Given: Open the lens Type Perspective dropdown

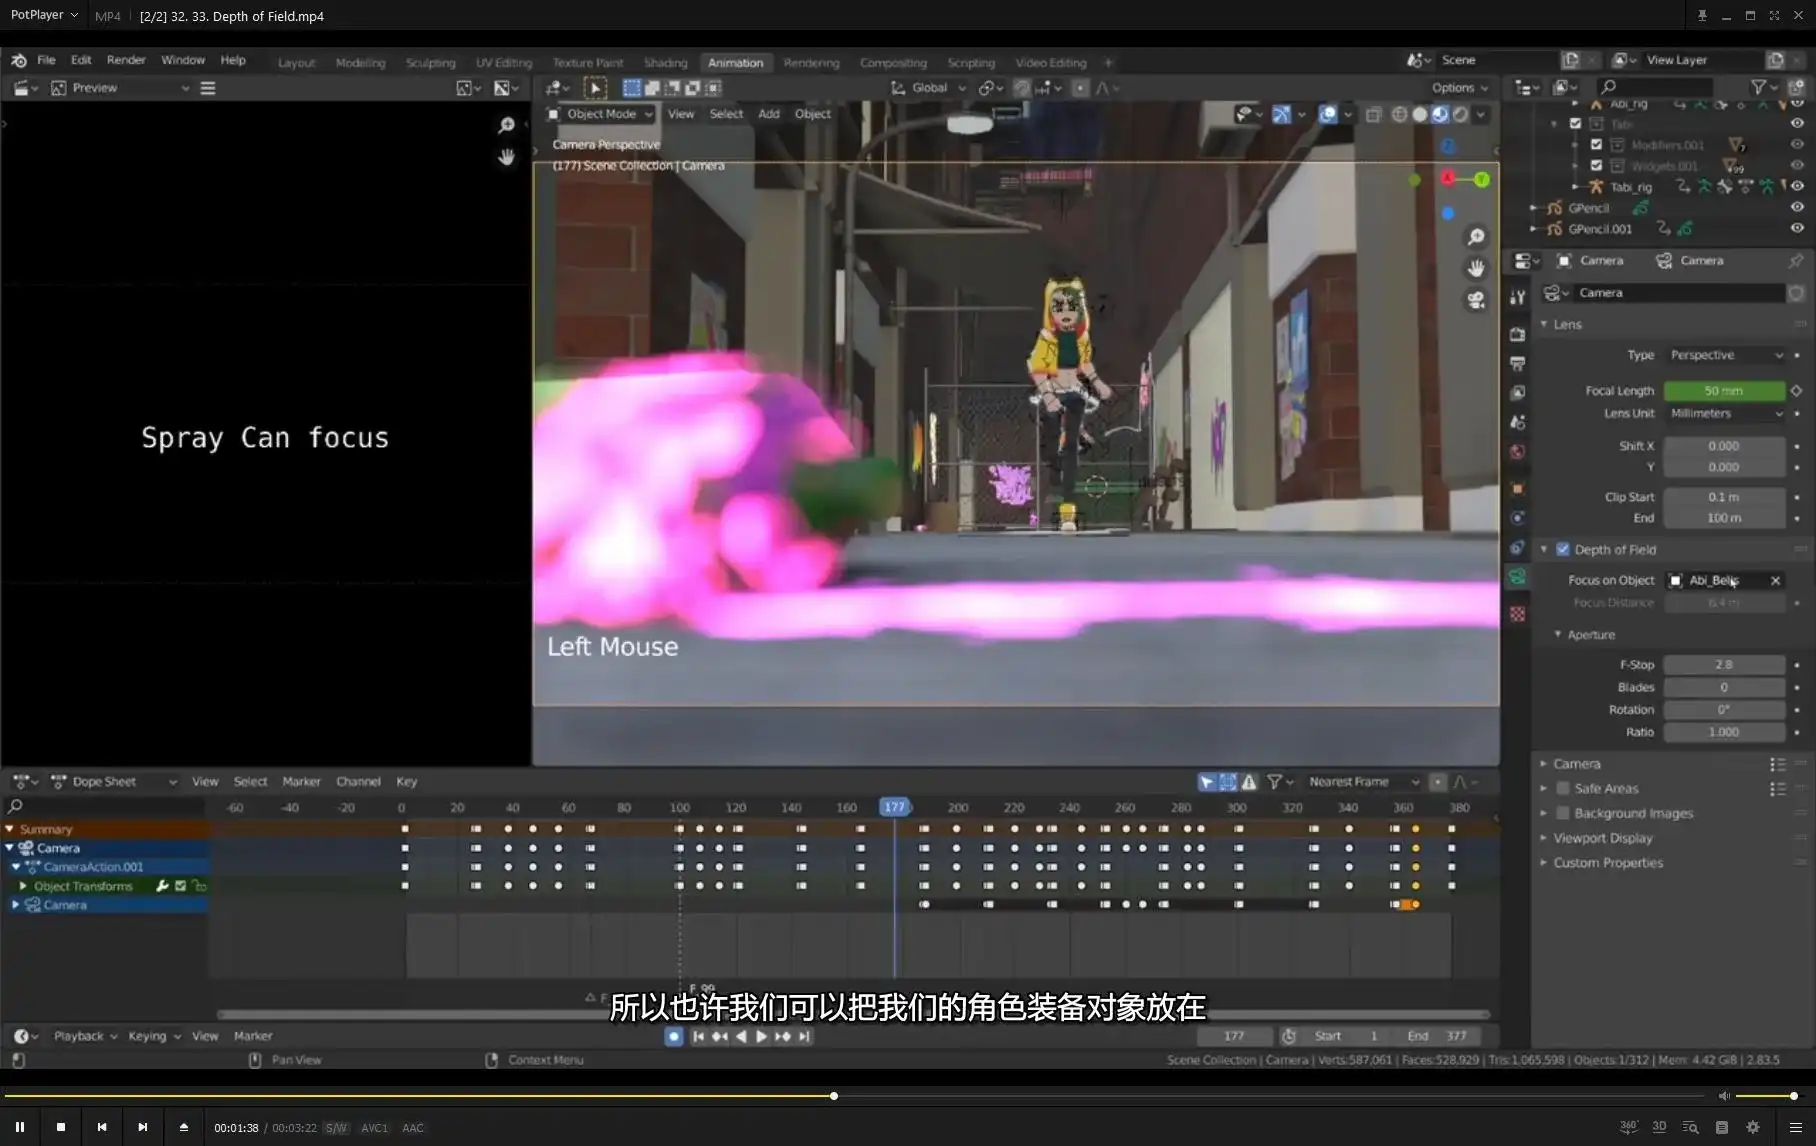Looking at the screenshot, I should (x=1725, y=355).
